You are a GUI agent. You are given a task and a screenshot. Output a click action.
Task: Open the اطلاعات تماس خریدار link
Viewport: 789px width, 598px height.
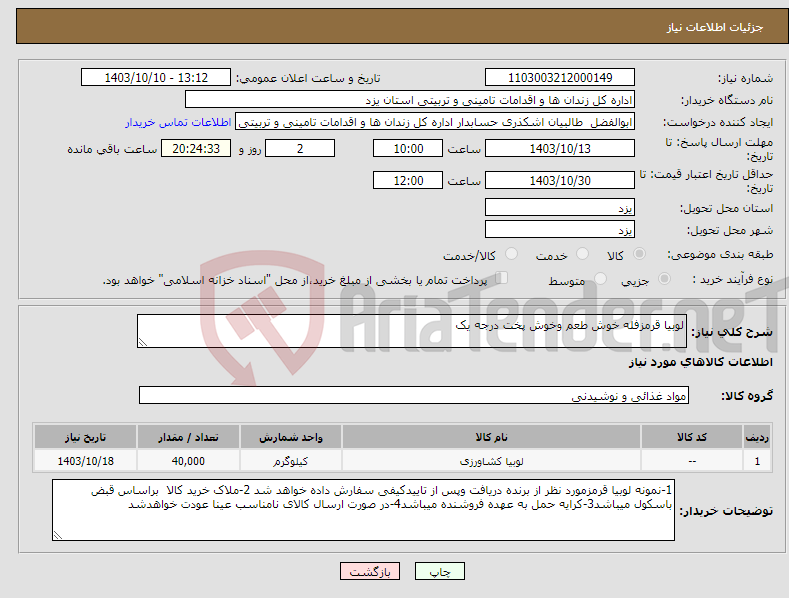pos(178,122)
